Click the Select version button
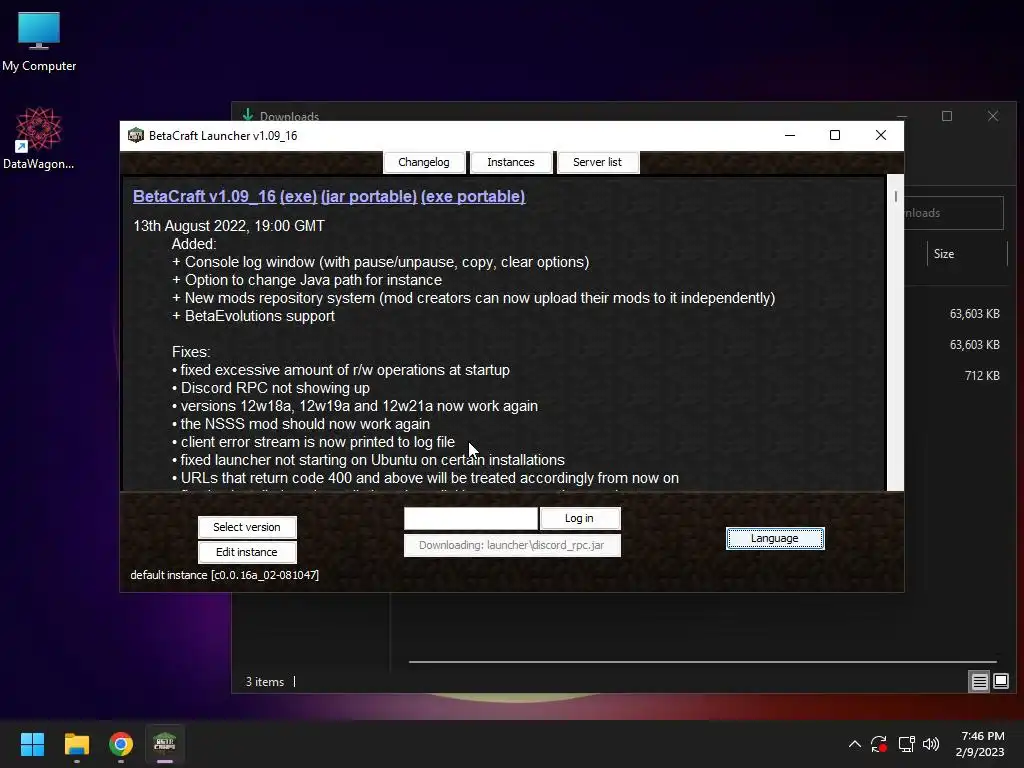The width and height of the screenshot is (1024, 768). click(247, 527)
